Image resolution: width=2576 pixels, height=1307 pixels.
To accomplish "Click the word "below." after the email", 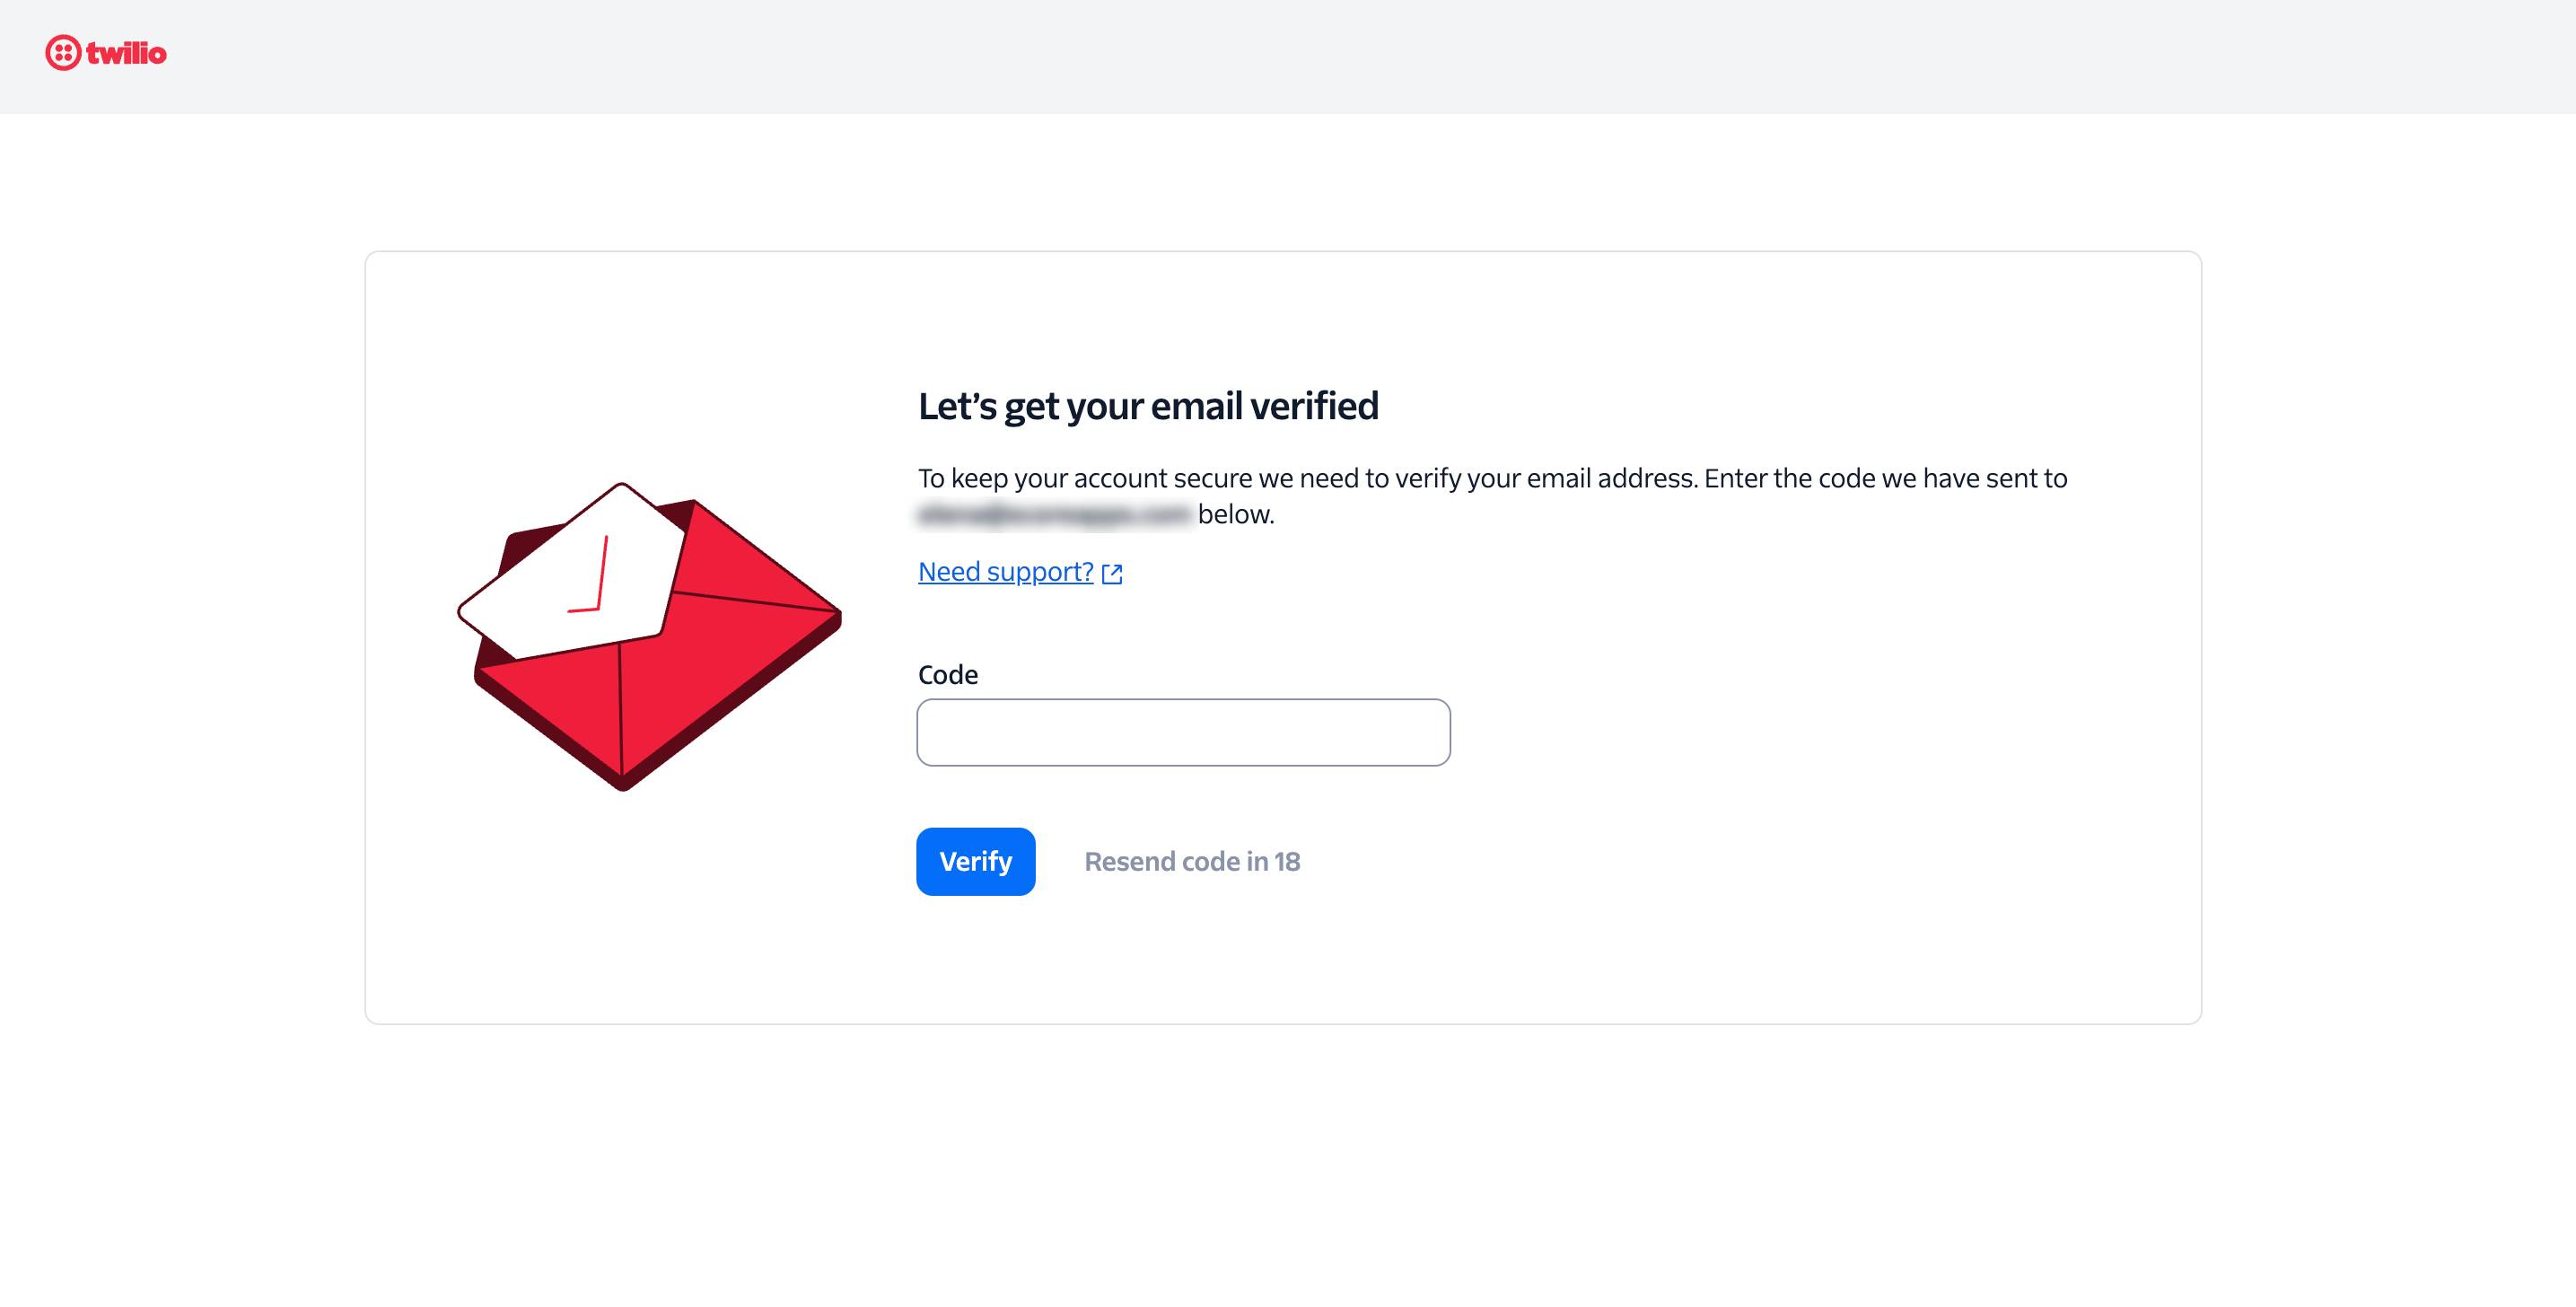I will pos(1236,514).
